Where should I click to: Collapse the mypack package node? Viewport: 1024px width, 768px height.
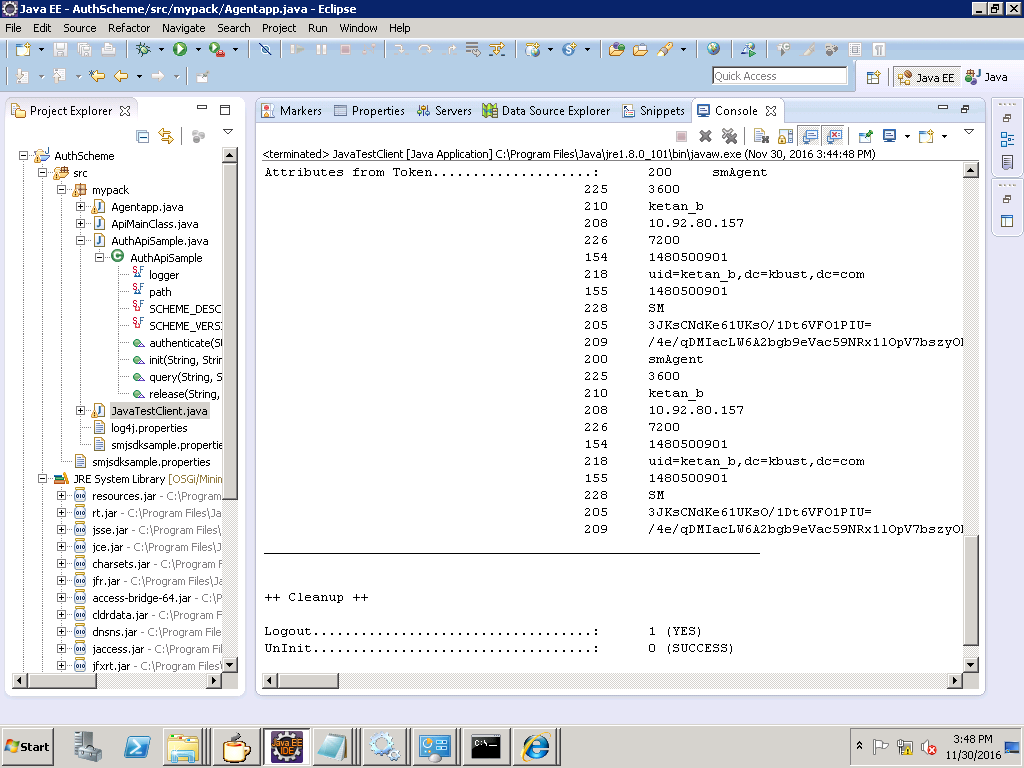62,190
